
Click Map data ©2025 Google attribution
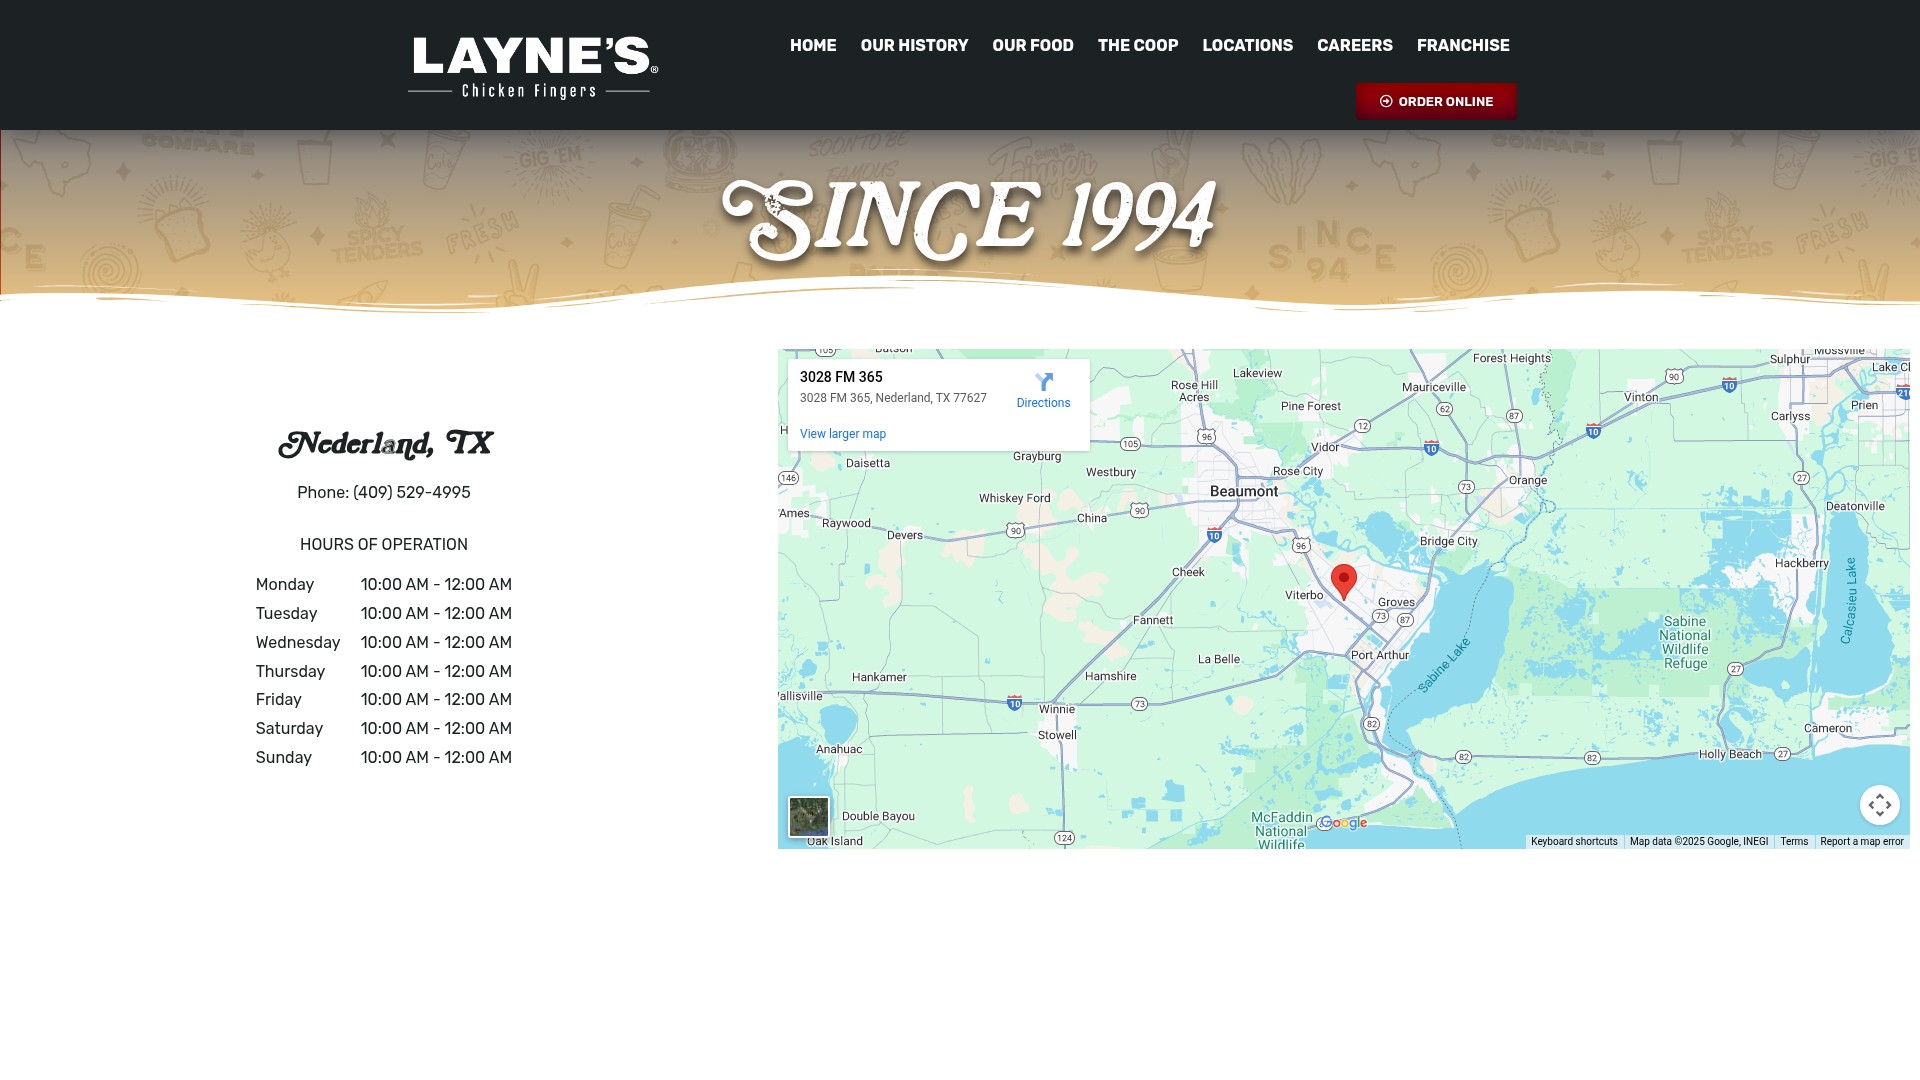1699,842
